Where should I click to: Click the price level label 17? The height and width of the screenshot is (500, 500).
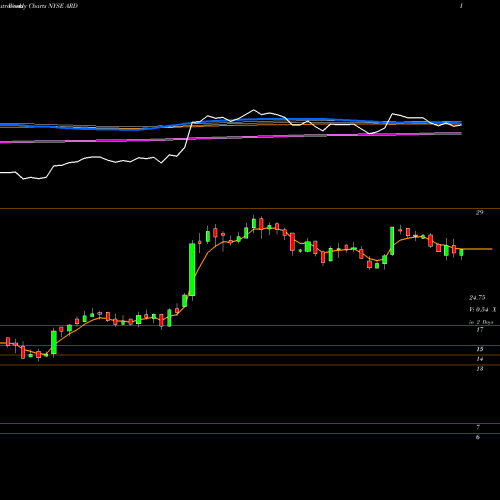480,330
